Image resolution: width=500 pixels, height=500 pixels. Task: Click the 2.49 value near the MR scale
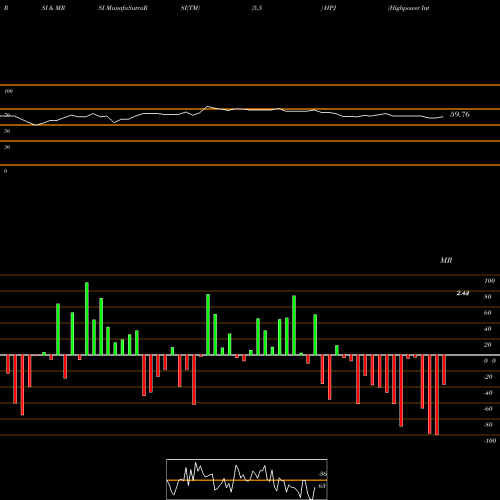(x=463, y=293)
